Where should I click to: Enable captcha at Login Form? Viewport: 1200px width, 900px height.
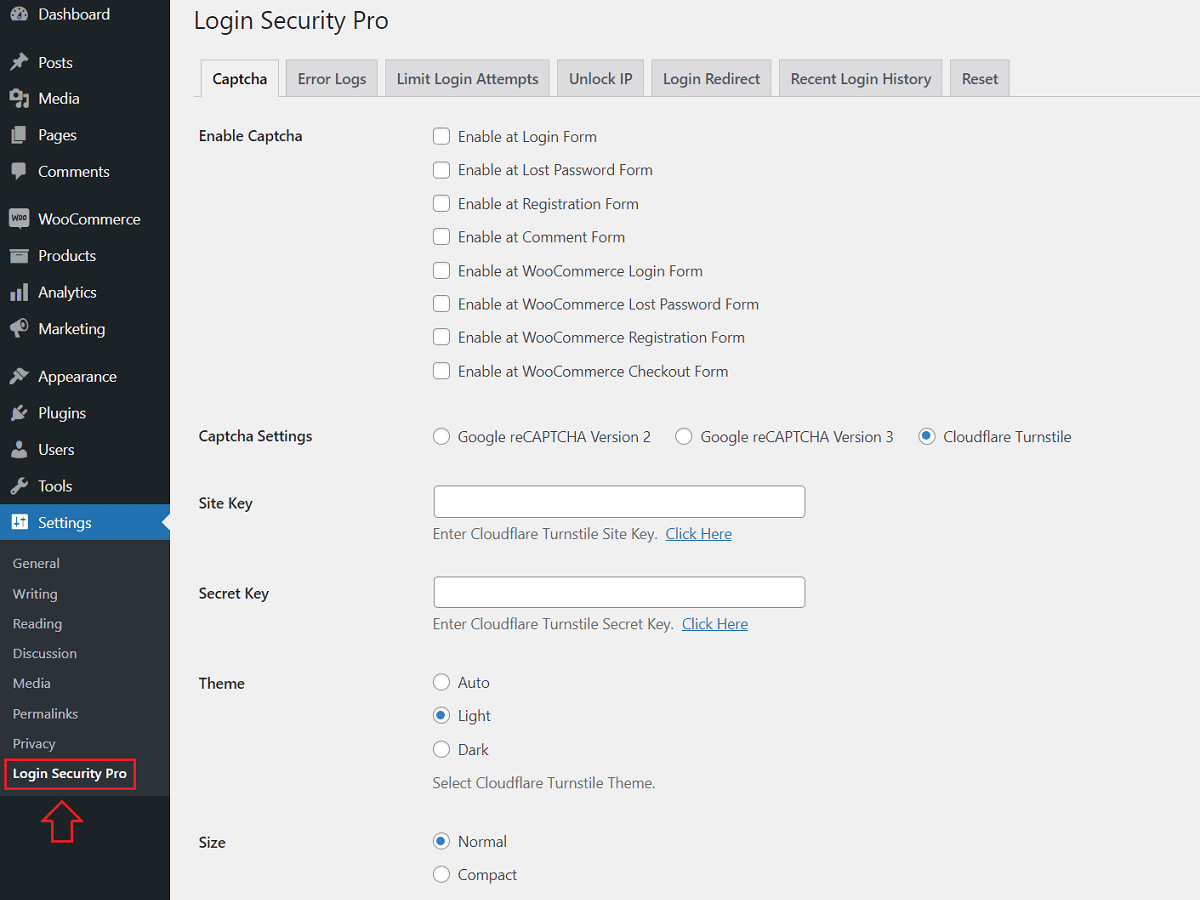441,136
